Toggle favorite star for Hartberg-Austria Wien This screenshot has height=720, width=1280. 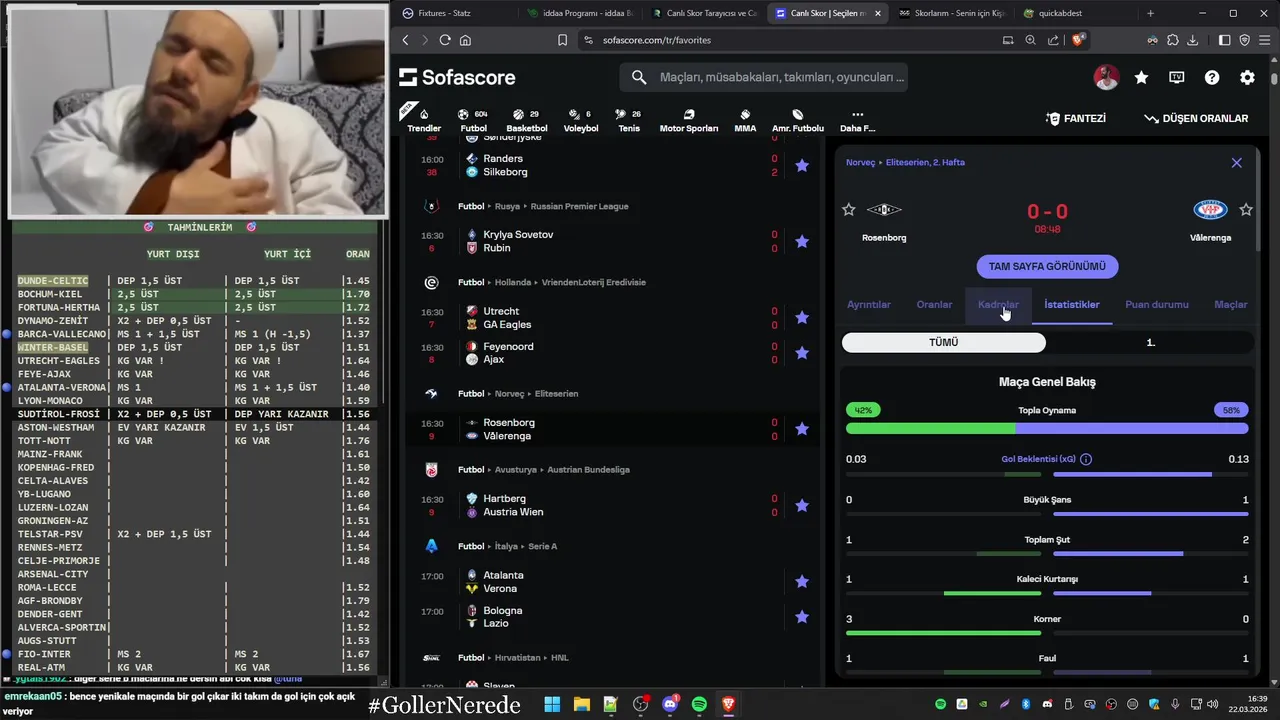tap(802, 505)
